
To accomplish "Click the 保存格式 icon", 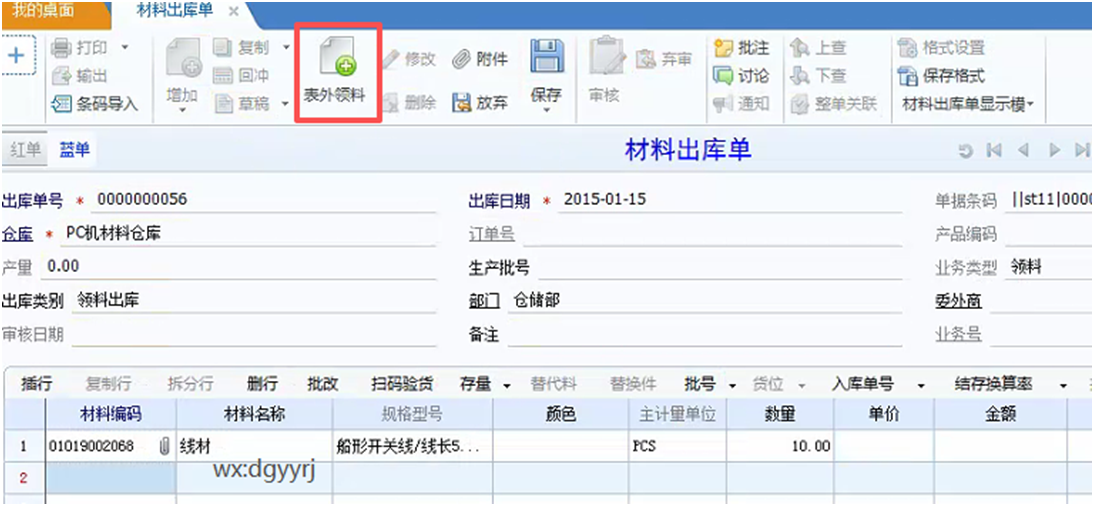I will (x=907, y=75).
